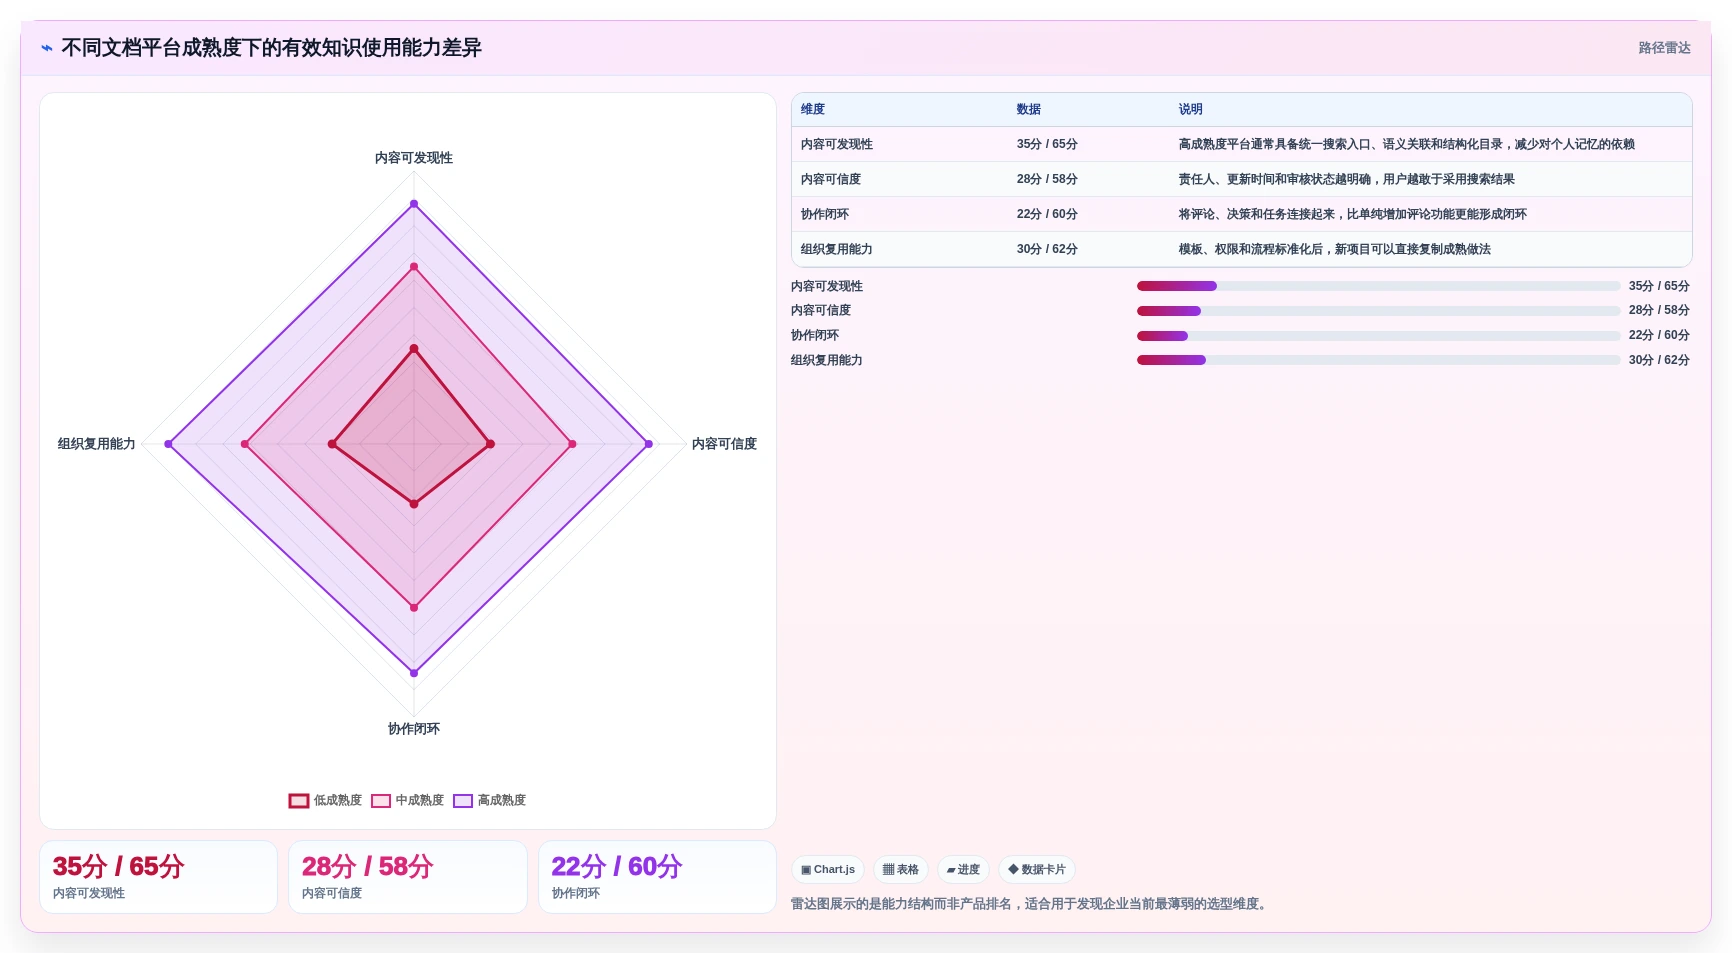Click the 组织复用能力 progress bar

point(1378,360)
